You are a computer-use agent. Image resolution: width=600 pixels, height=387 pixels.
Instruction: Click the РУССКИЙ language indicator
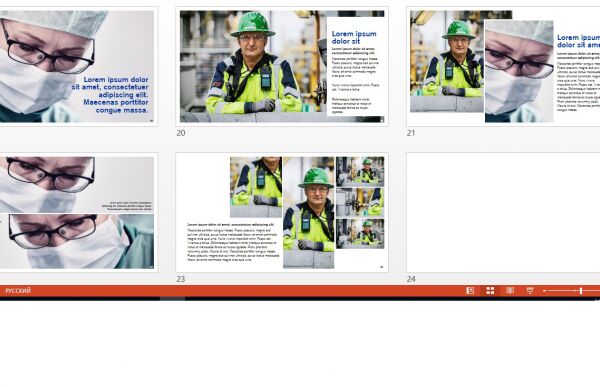[18, 291]
